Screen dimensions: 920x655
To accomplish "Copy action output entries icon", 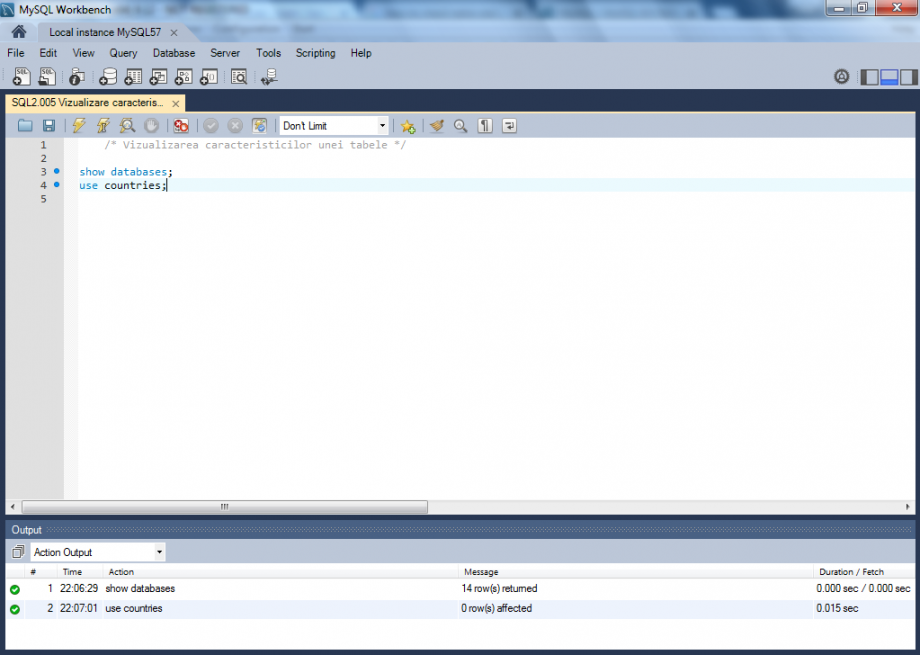I will (x=18, y=552).
